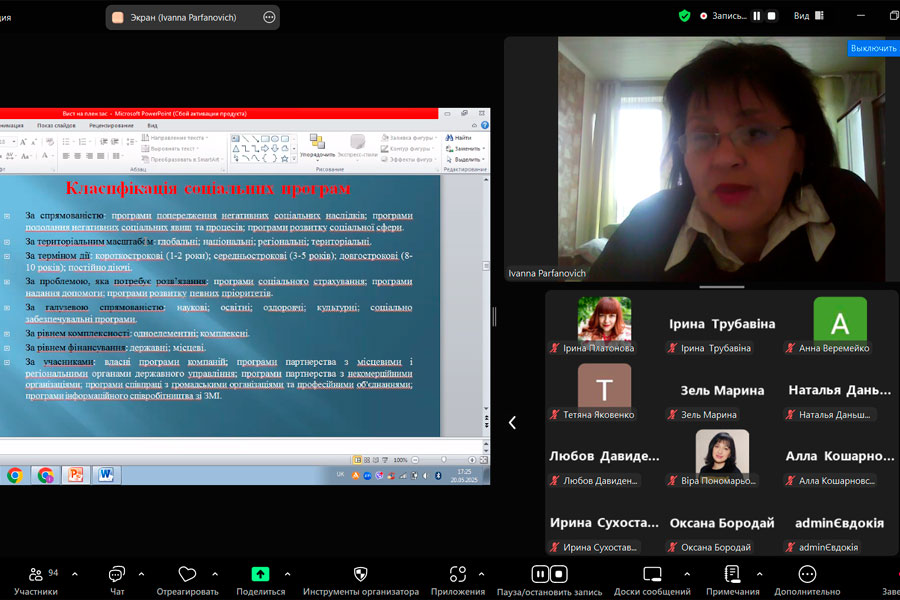Image resolution: width=900 pixels, height=600 pixels.
Task: Open Word icon in Windows taskbar
Action: [106, 475]
